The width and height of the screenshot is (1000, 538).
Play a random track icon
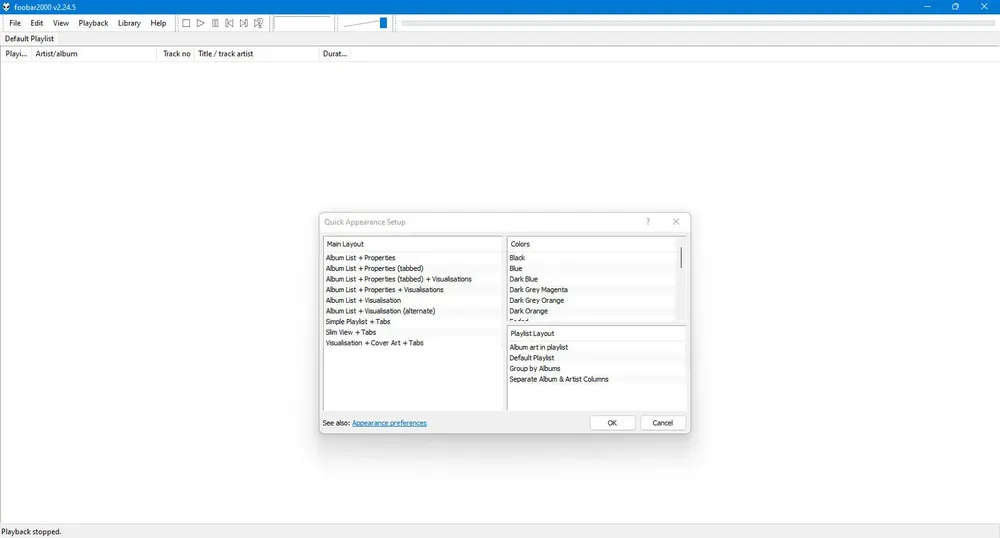pos(259,23)
